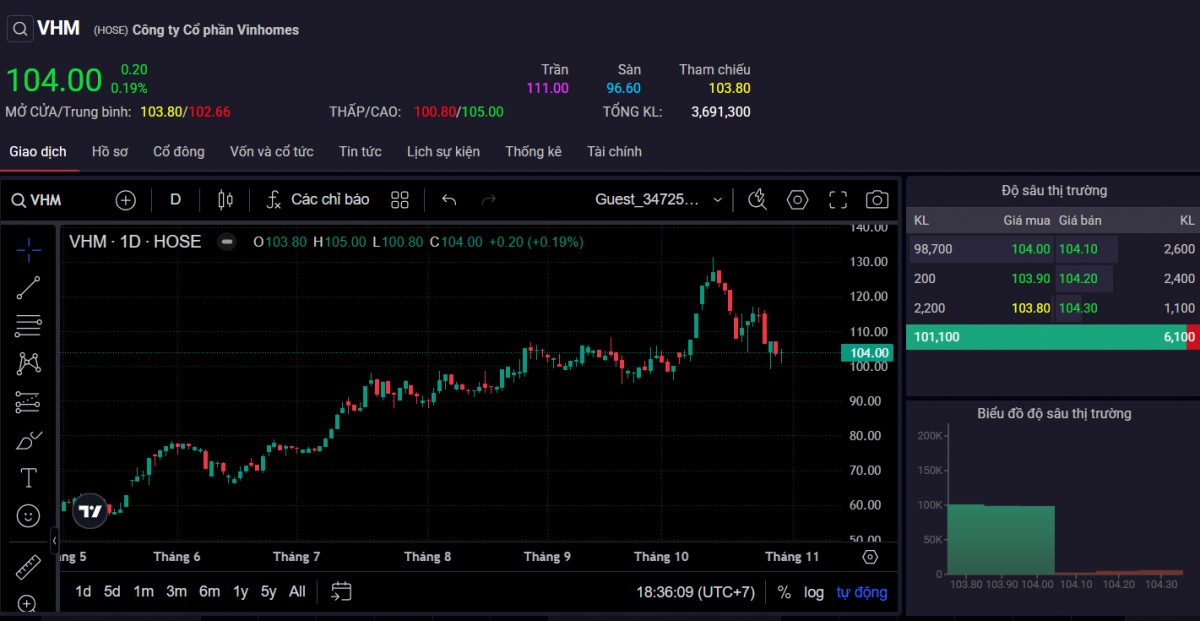Switch to the Hồ sơ tab
The image size is (1200, 621).
(110, 152)
